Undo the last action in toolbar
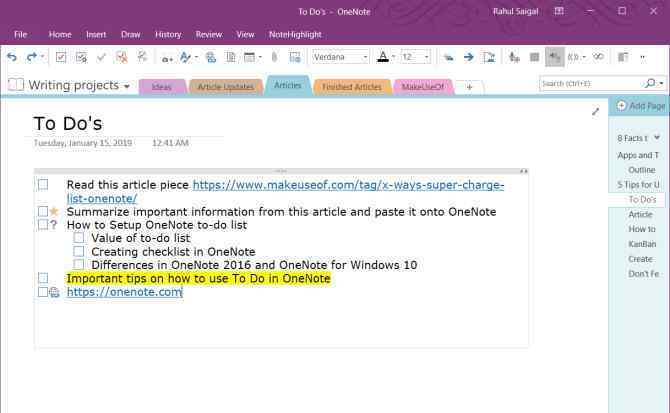670x413 pixels. [x=12, y=57]
